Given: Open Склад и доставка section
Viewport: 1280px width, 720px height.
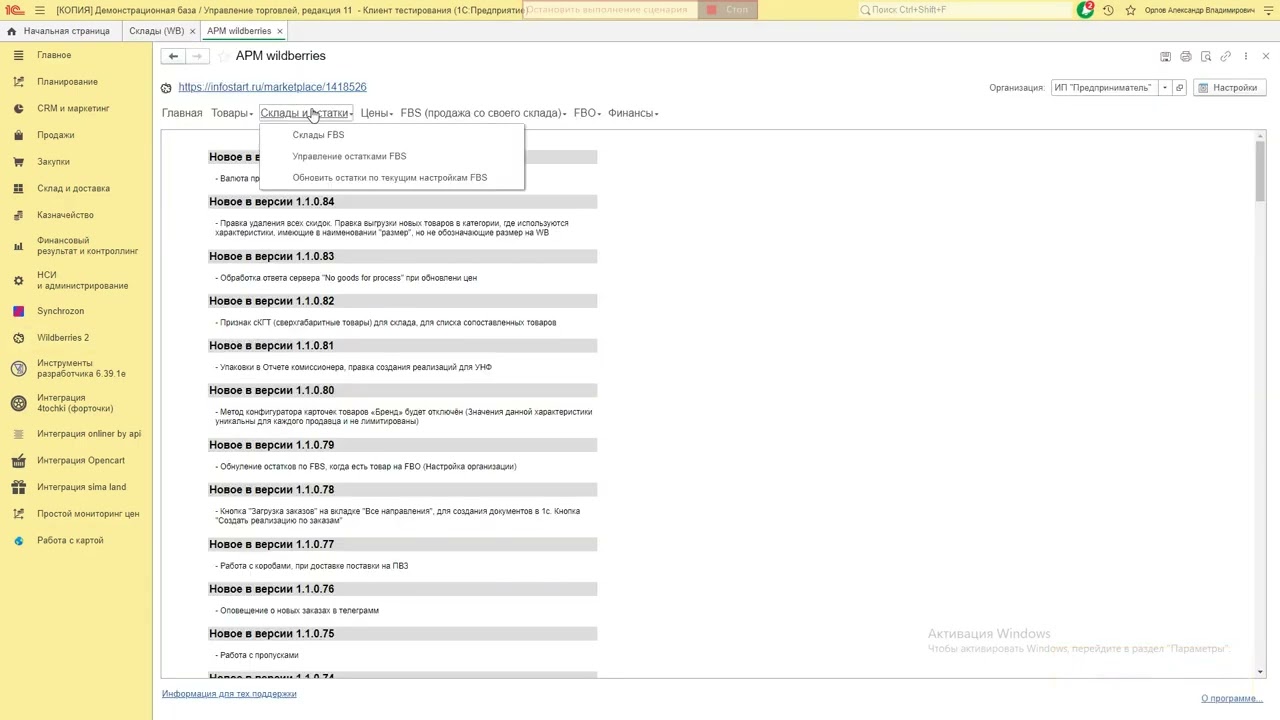Looking at the screenshot, I should point(73,188).
